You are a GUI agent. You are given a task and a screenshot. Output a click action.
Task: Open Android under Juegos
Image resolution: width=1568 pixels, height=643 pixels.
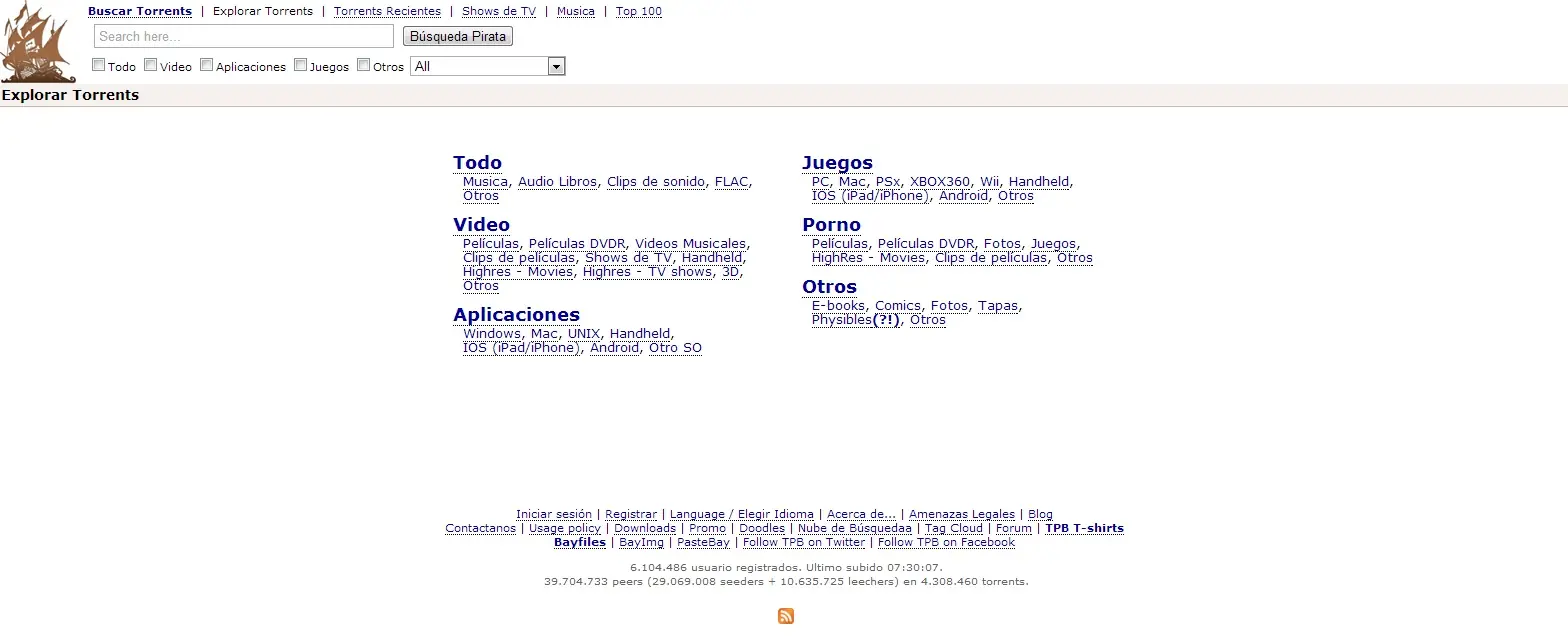click(x=963, y=196)
